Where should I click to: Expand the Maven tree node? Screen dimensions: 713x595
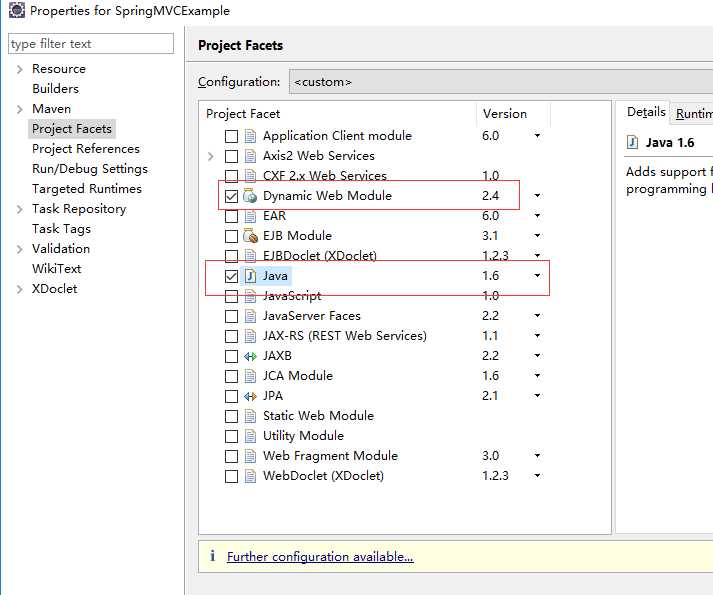pyautogui.click(x=20, y=109)
